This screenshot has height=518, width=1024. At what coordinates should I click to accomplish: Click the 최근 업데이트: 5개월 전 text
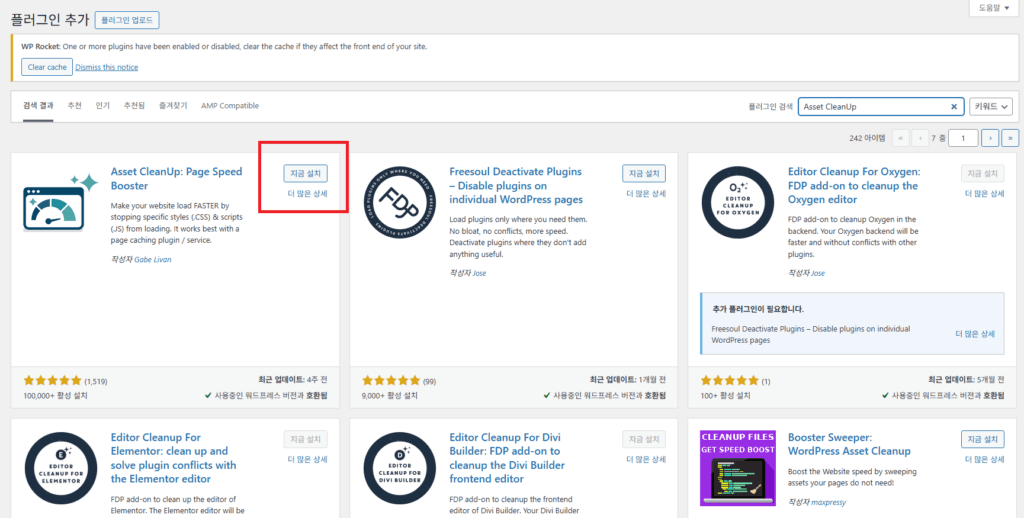967,380
